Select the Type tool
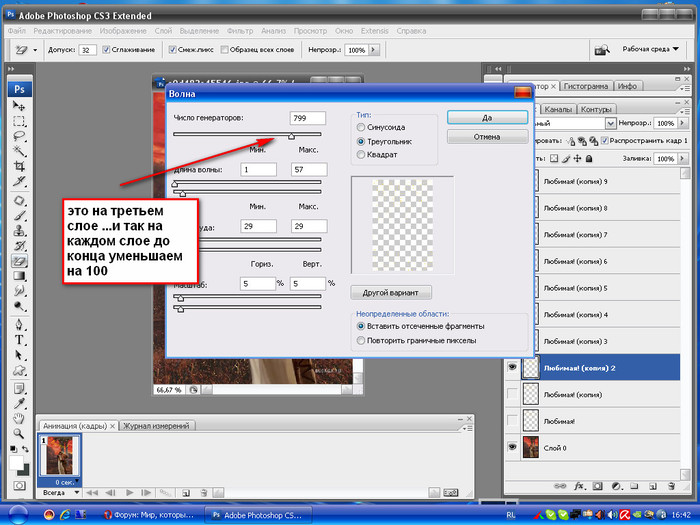Image resolution: width=700 pixels, height=525 pixels. pos(19,340)
